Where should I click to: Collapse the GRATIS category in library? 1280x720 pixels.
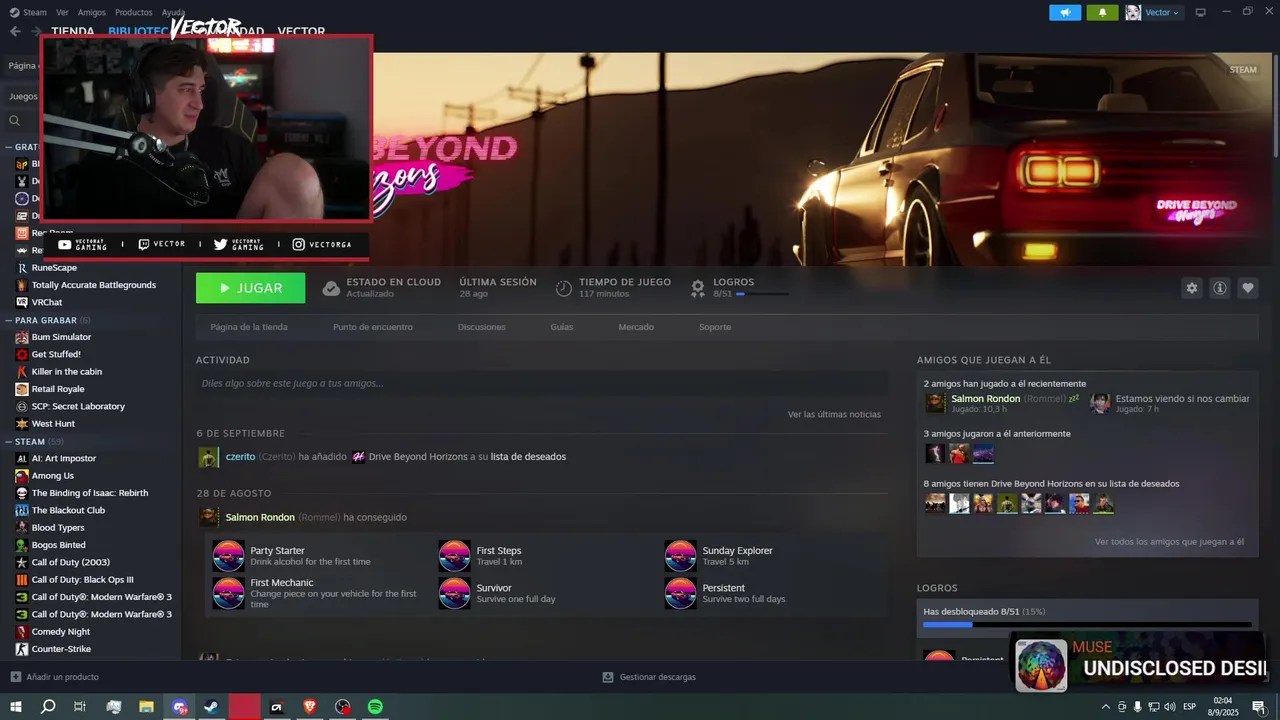coord(9,147)
